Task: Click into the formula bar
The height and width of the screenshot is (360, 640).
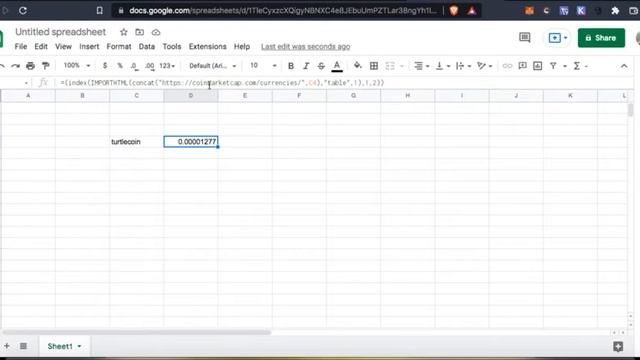Action: (x=343, y=83)
